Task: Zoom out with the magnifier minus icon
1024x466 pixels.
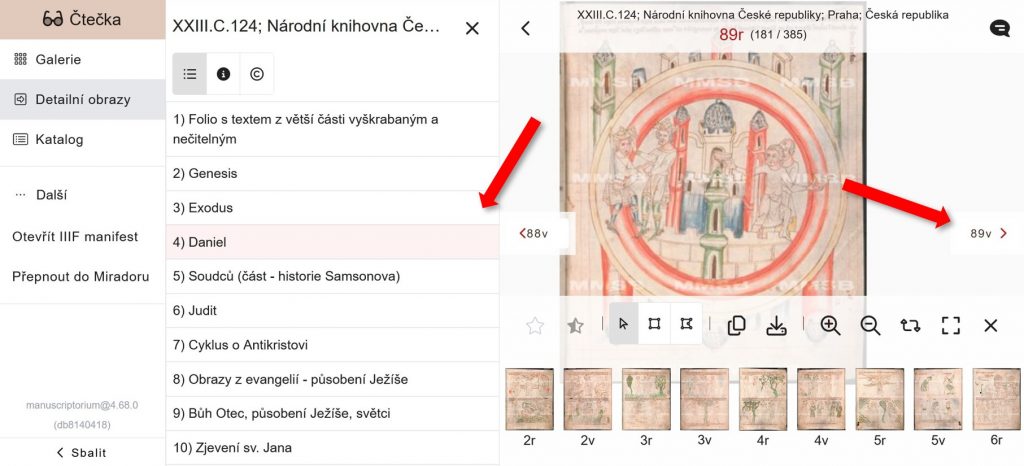Action: pos(870,325)
